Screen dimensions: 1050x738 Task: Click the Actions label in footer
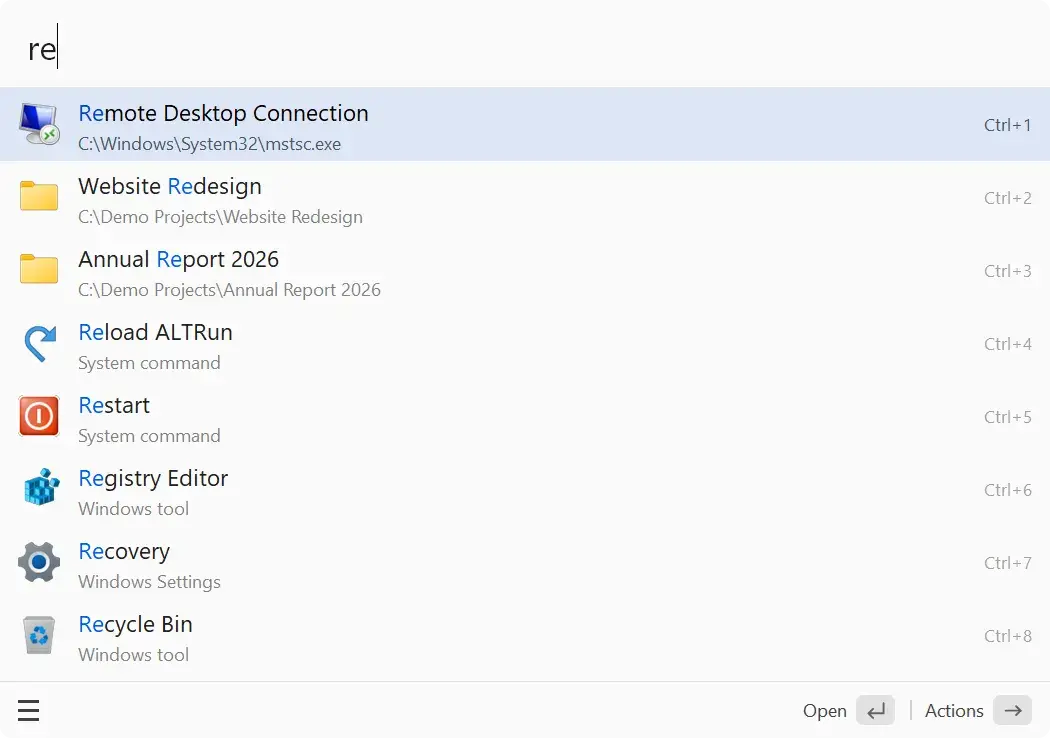pyautogui.click(x=954, y=711)
